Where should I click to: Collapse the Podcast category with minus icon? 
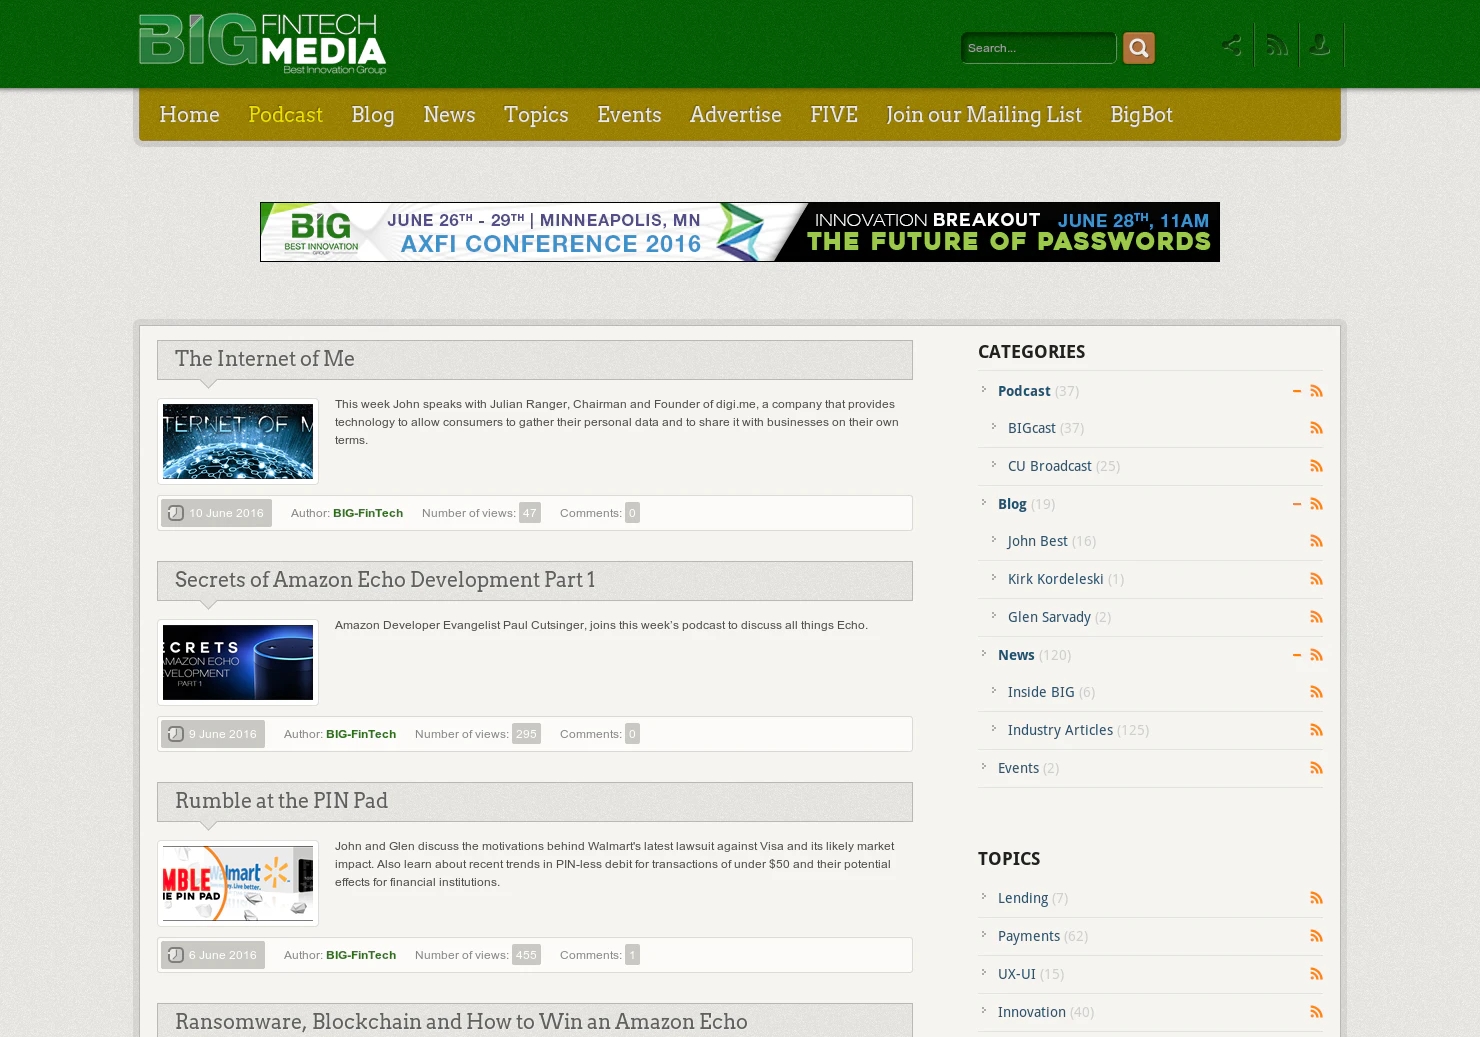1297,391
